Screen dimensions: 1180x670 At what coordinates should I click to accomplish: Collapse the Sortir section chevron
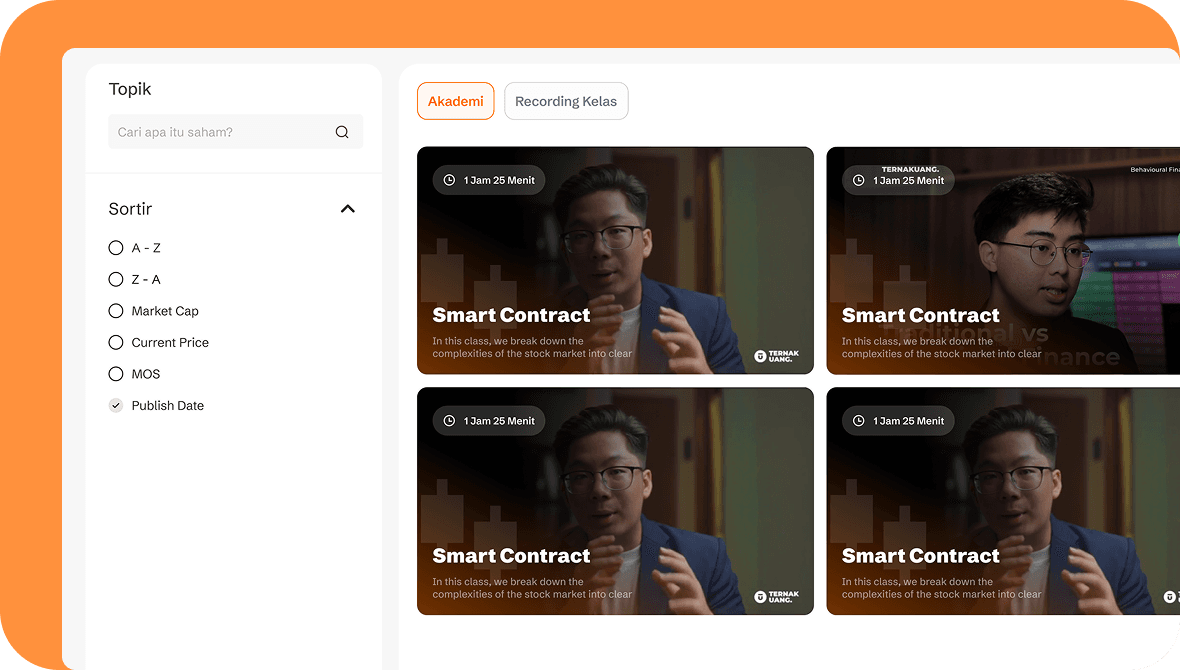coord(348,209)
